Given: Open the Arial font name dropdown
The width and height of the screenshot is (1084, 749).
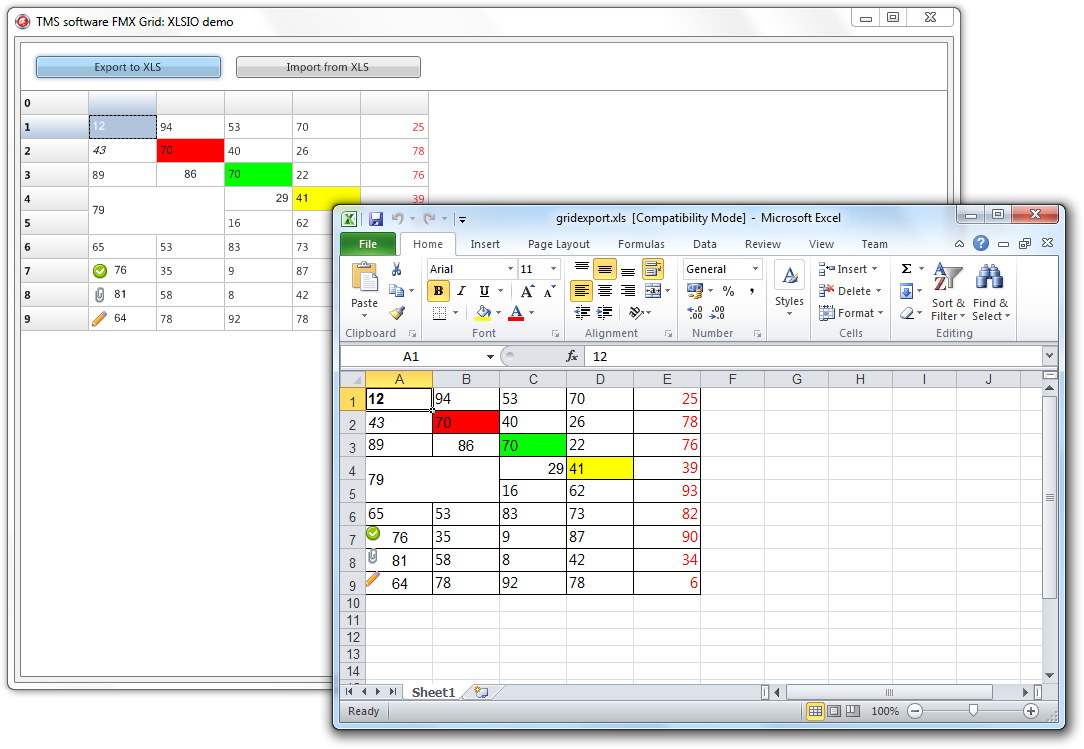Looking at the screenshot, I should (510, 269).
